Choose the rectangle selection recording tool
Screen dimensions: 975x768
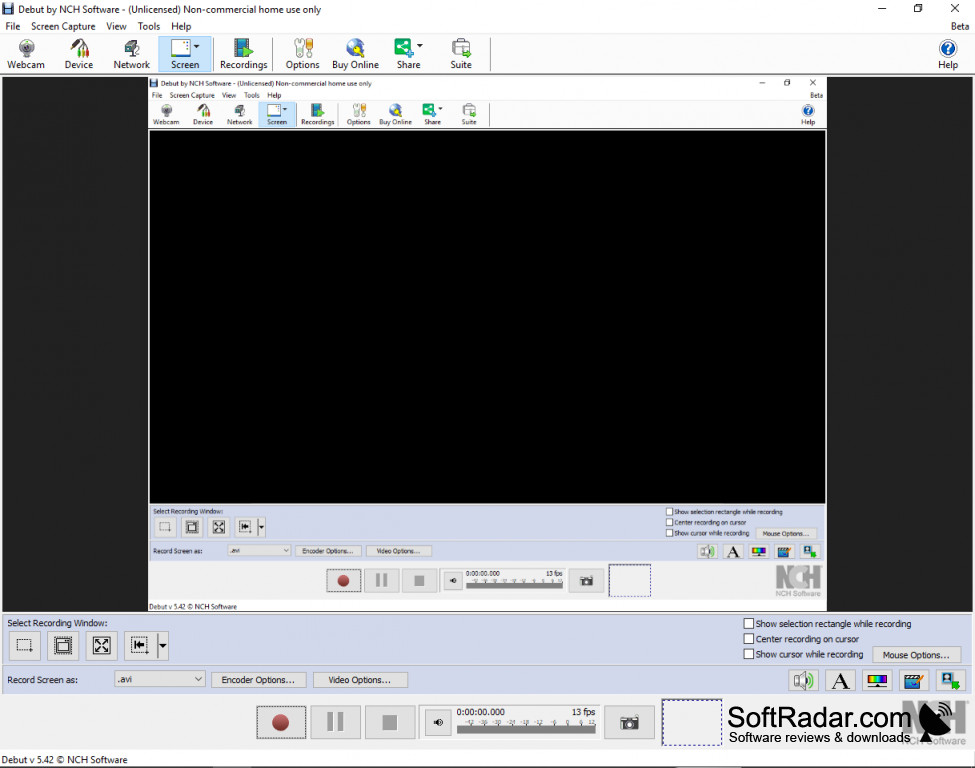[25, 645]
